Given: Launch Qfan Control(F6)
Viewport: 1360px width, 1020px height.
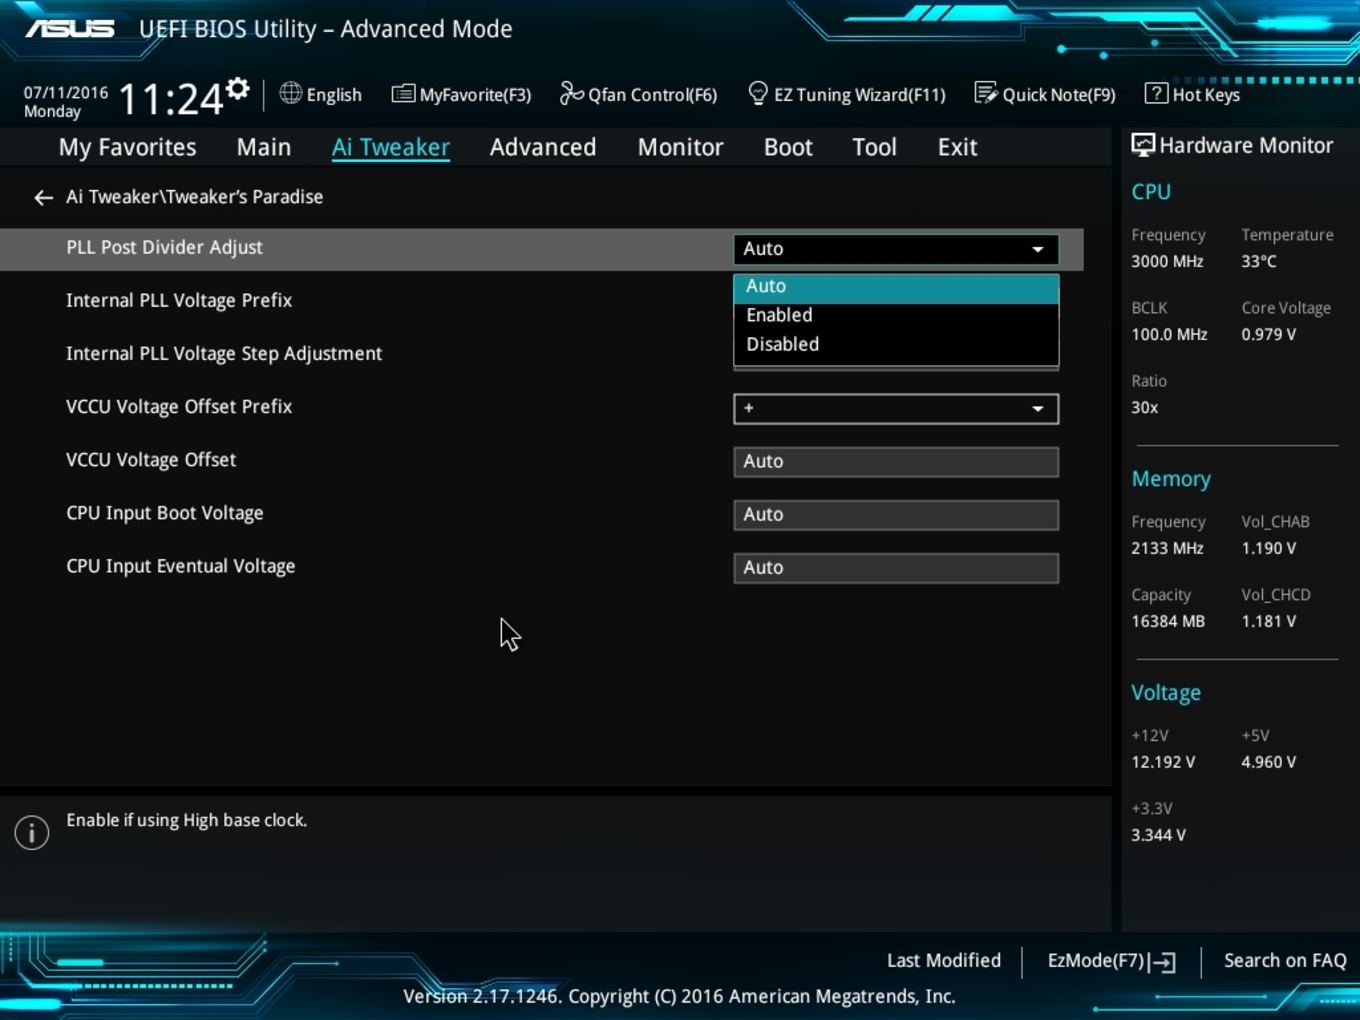Looking at the screenshot, I should pos(652,95).
